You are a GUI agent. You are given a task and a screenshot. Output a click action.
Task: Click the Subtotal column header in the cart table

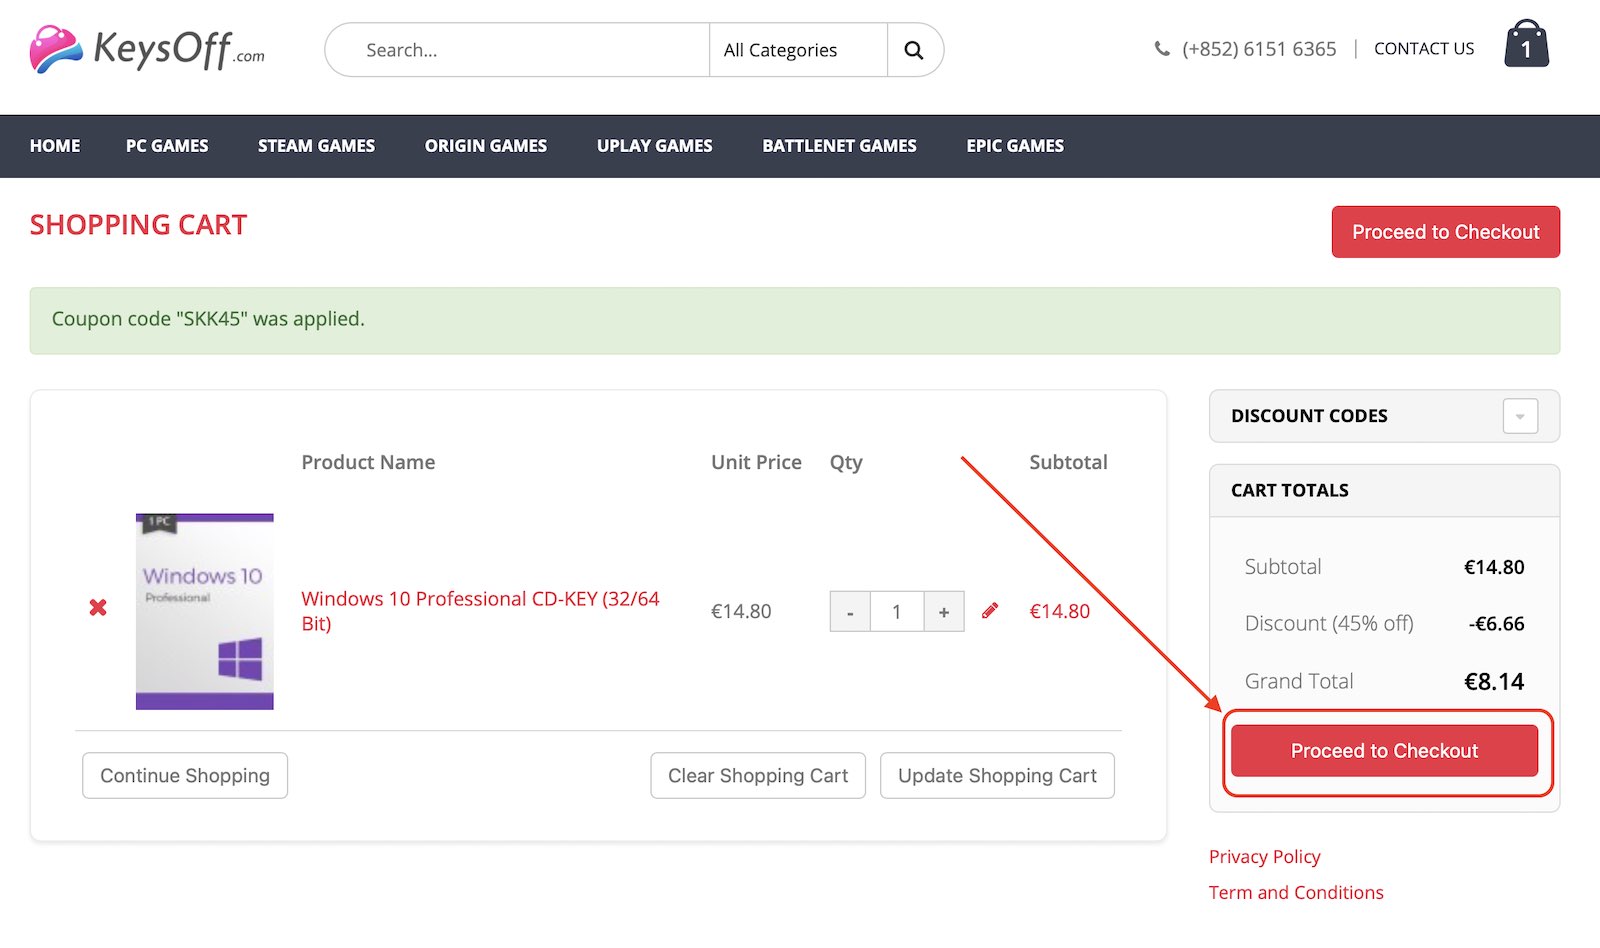[1068, 462]
